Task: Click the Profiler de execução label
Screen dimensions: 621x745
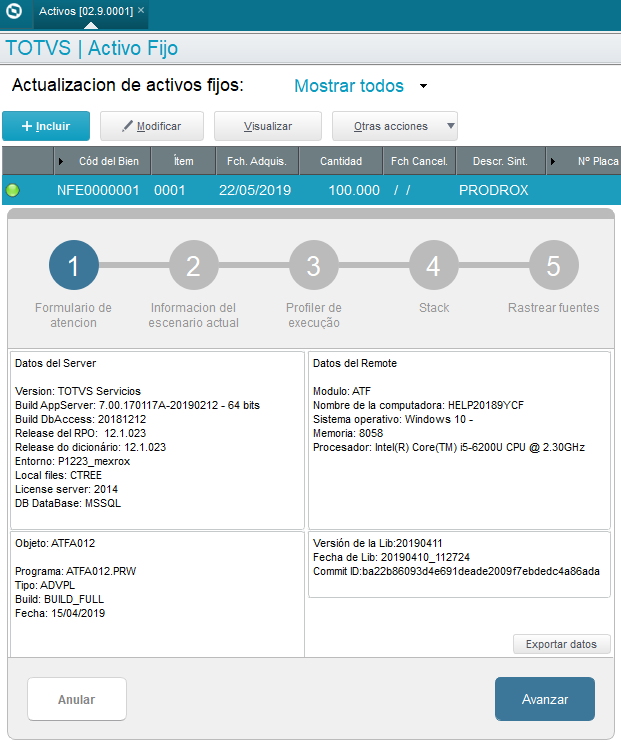Action: tap(314, 315)
